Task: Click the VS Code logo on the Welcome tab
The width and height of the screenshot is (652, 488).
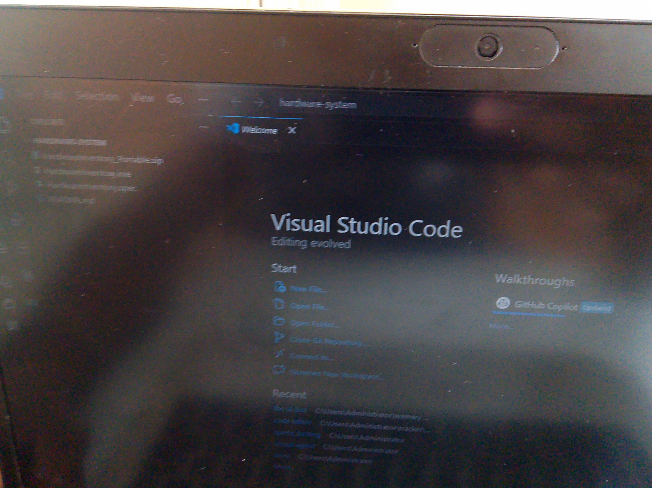Action: [x=232, y=128]
